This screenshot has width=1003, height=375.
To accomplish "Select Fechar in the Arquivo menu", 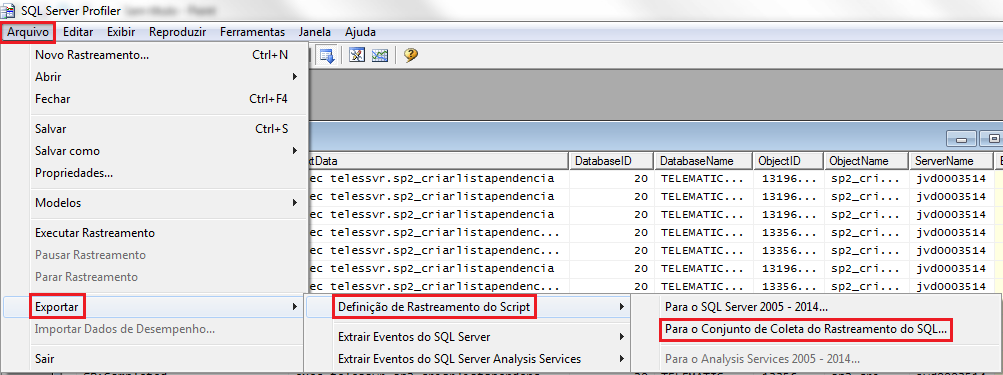I will pyautogui.click(x=155, y=99).
